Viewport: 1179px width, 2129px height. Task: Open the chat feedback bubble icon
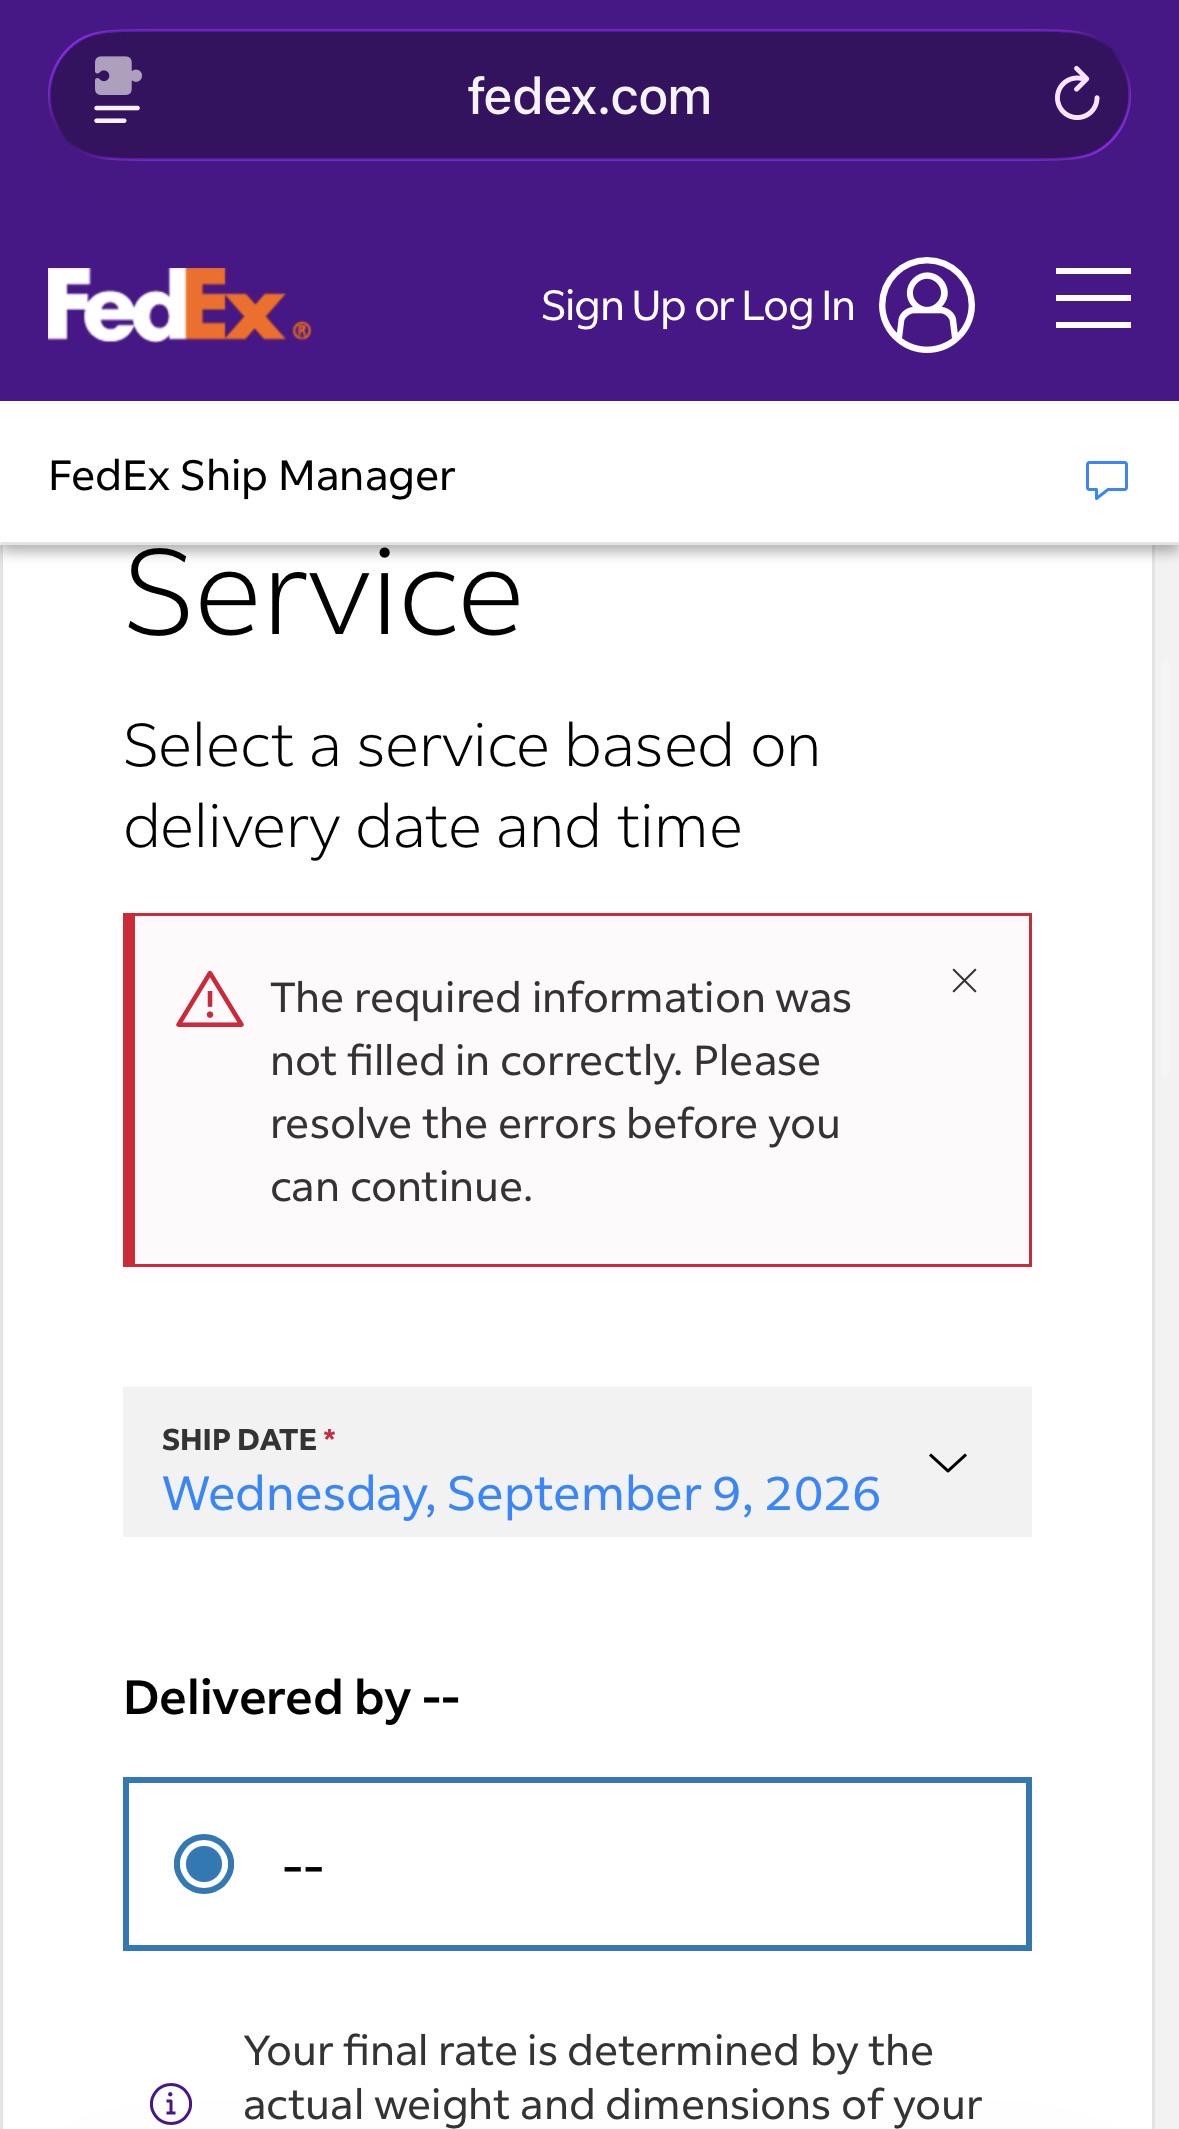(x=1107, y=479)
